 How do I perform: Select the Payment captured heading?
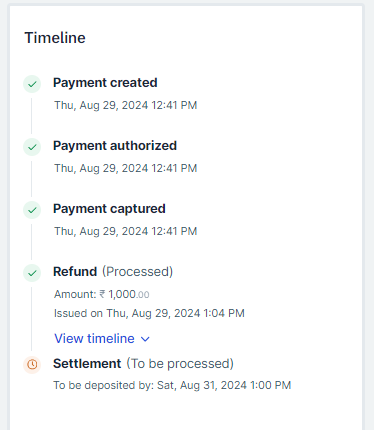109,209
